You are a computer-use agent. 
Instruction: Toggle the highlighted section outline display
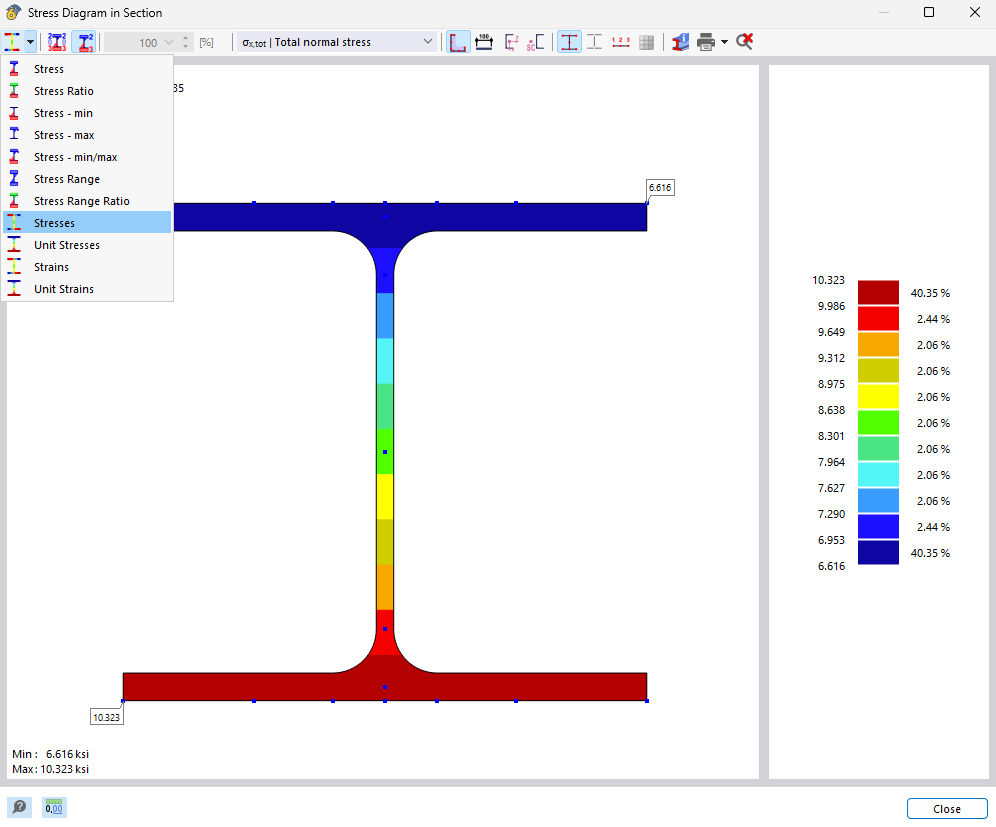tap(458, 42)
